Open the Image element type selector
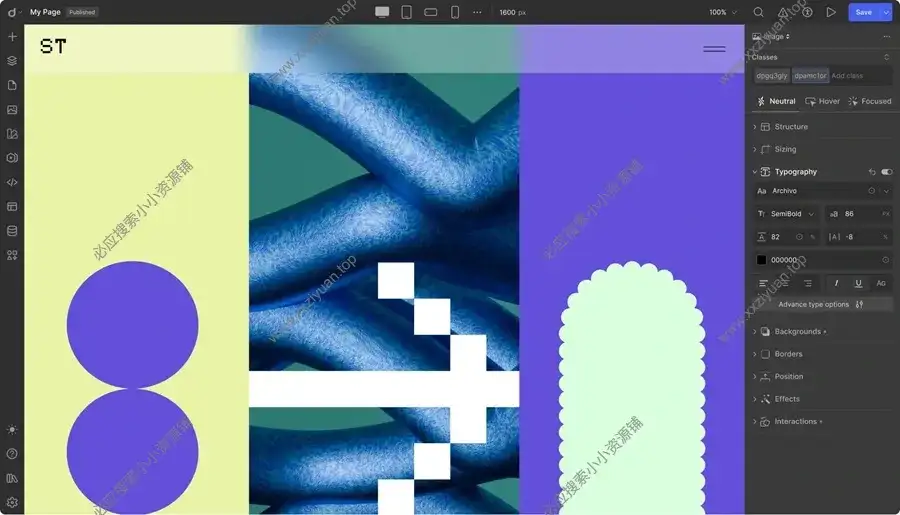The height and width of the screenshot is (515, 900). (772, 36)
